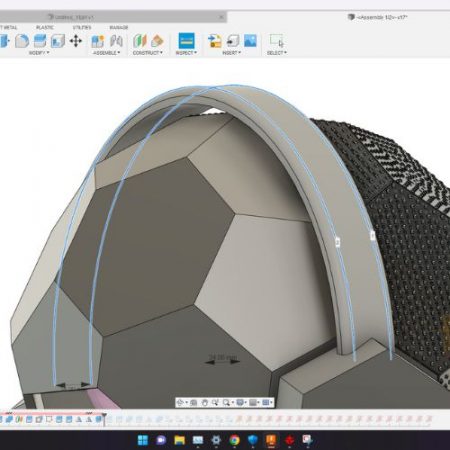Click the Fillet tool in Modify
Screen dimensions: 450x450
22,41
